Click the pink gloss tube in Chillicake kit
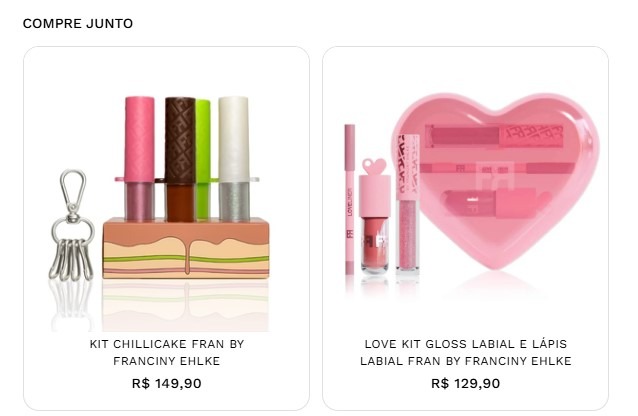This screenshot has width=638, height=416. tap(139, 159)
